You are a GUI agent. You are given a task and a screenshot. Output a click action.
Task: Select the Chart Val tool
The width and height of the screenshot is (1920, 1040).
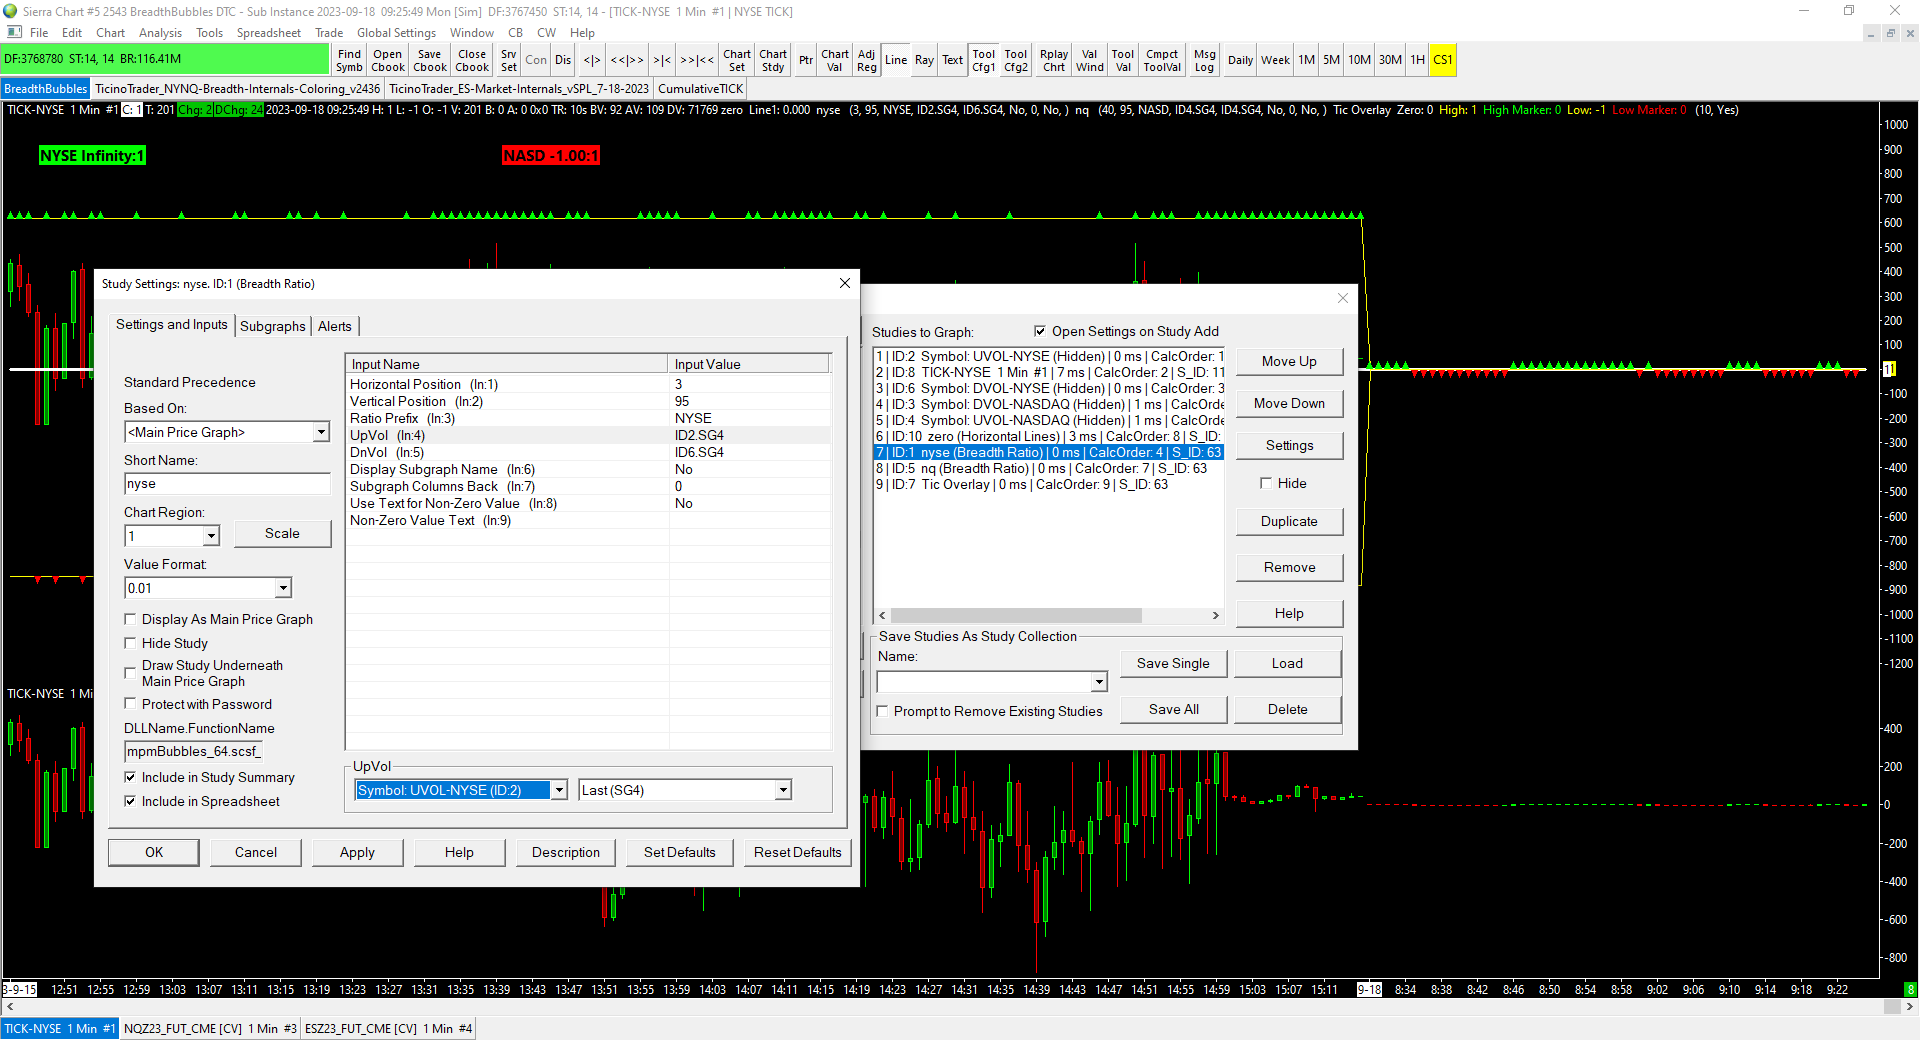point(835,60)
